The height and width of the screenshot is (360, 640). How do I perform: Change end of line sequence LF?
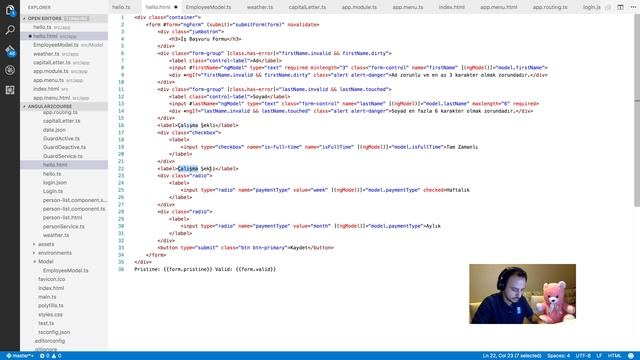point(599,356)
